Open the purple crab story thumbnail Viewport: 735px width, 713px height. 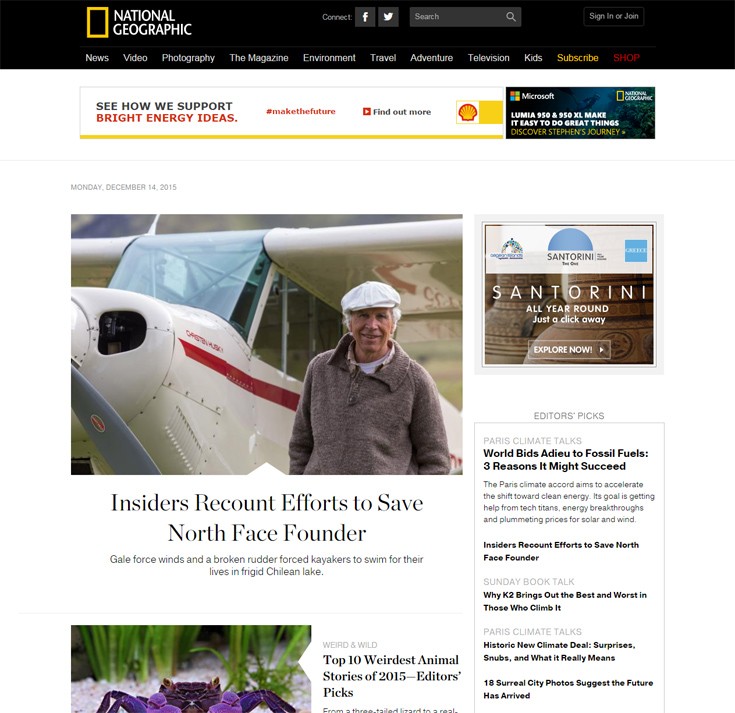191,669
